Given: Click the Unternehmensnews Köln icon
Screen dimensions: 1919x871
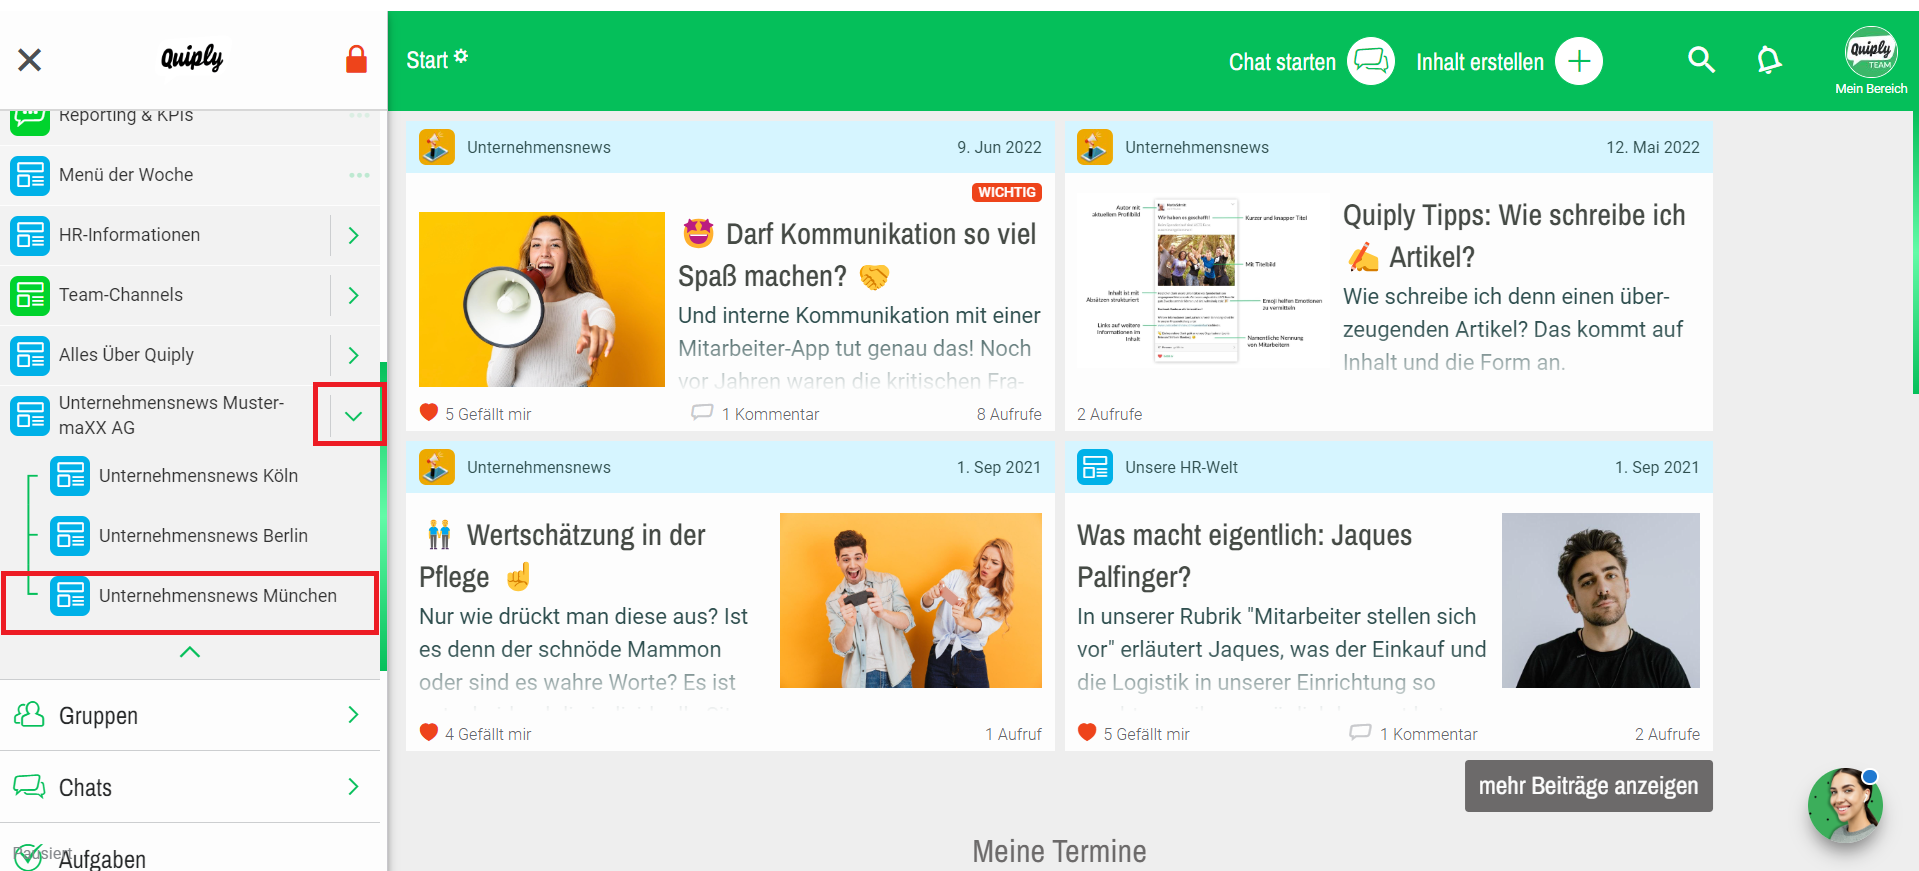Looking at the screenshot, I should [70, 476].
